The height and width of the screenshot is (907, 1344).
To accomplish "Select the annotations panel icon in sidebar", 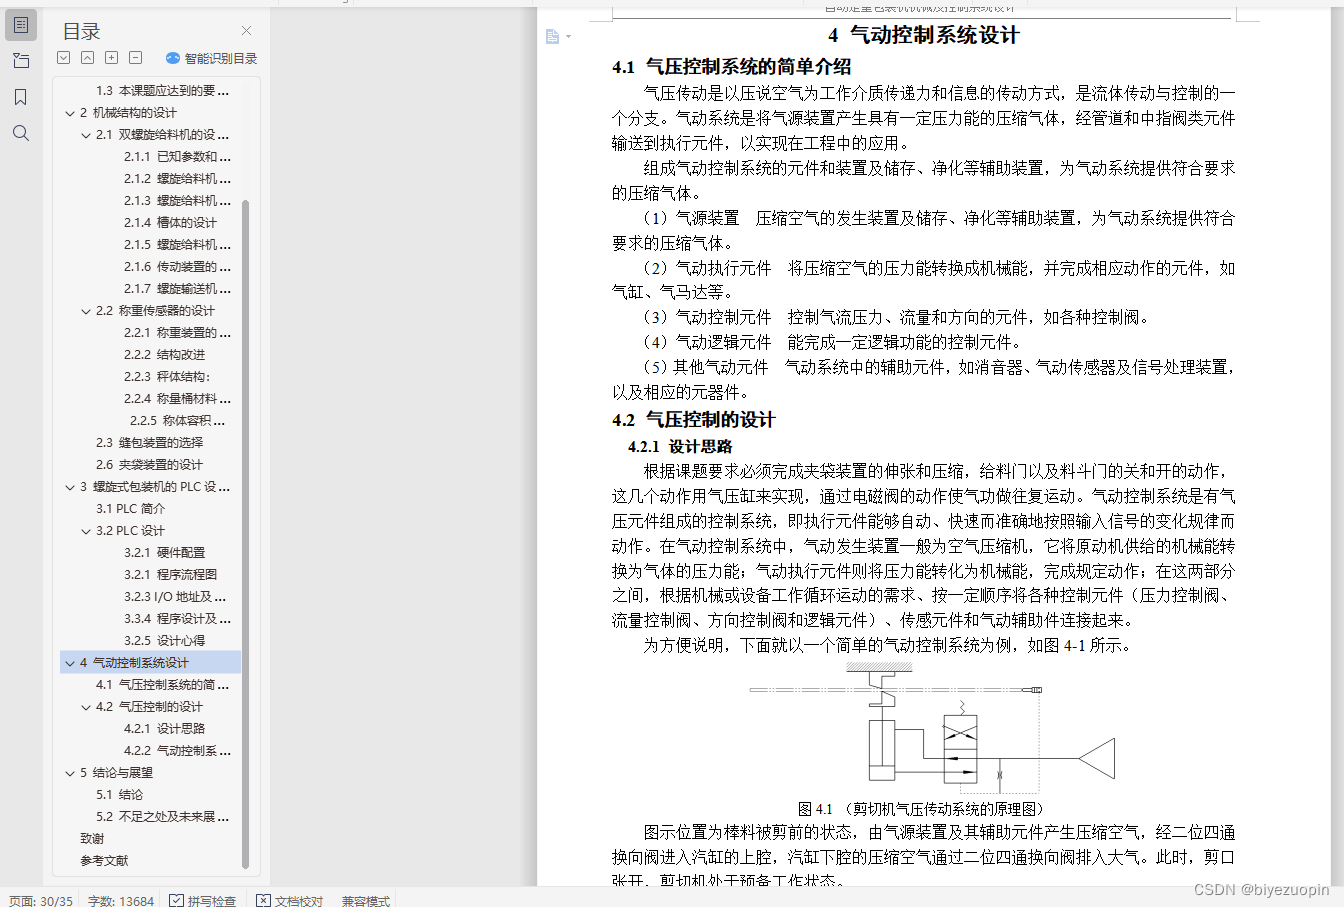I will (x=21, y=60).
